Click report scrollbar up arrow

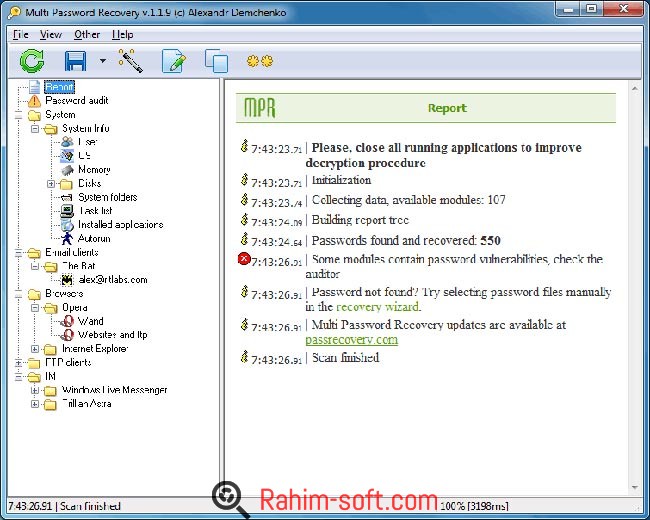[635, 88]
